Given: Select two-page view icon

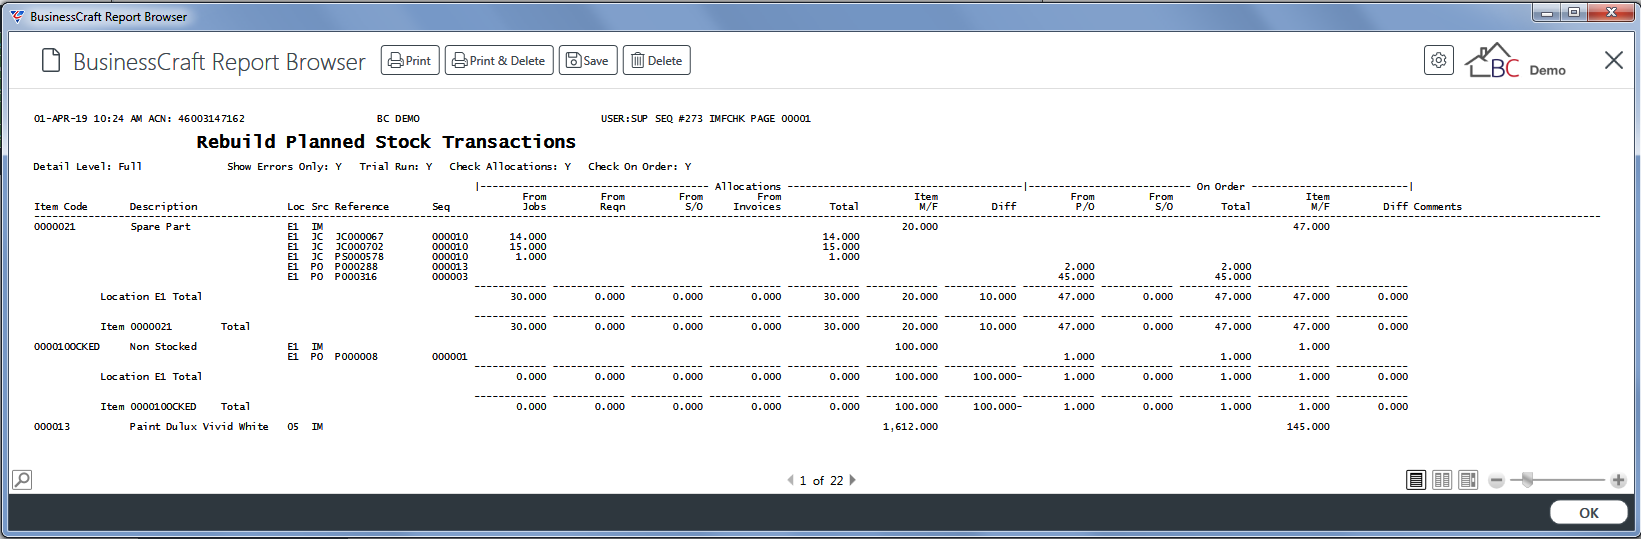Looking at the screenshot, I should (1442, 480).
